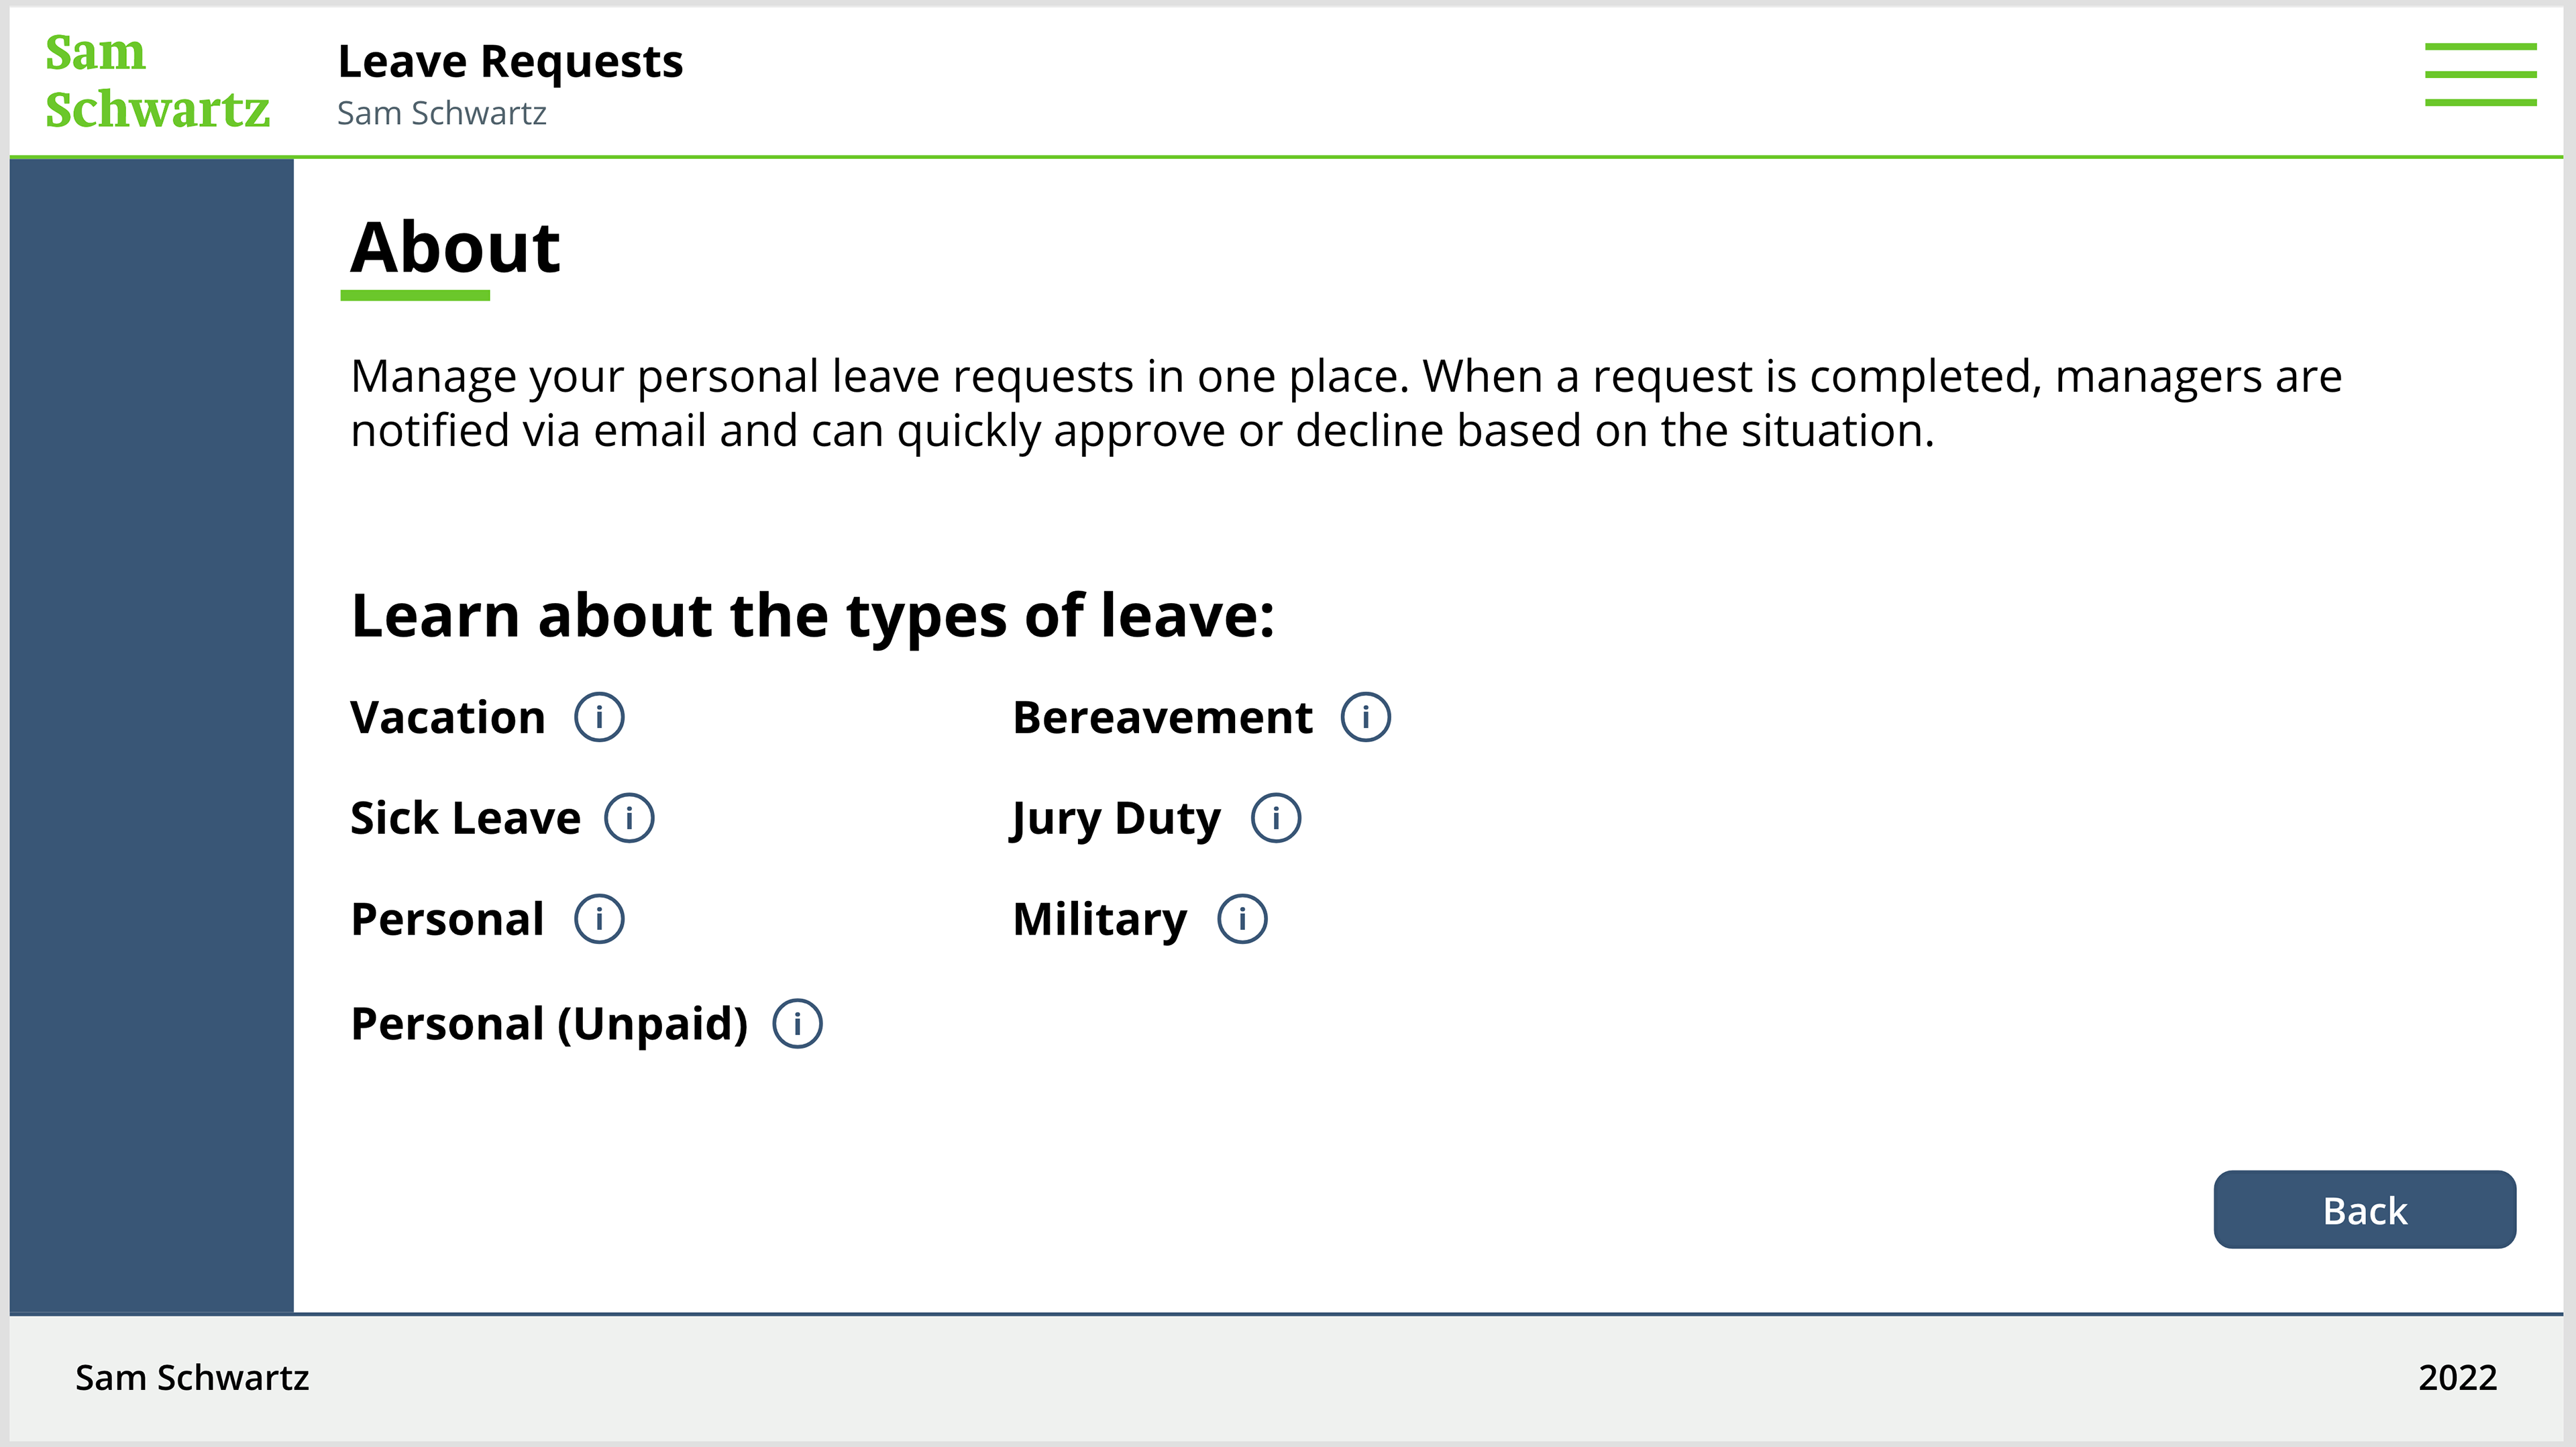Click the Jury Duty label text
The height and width of the screenshot is (1447, 2576).
coord(1116,819)
